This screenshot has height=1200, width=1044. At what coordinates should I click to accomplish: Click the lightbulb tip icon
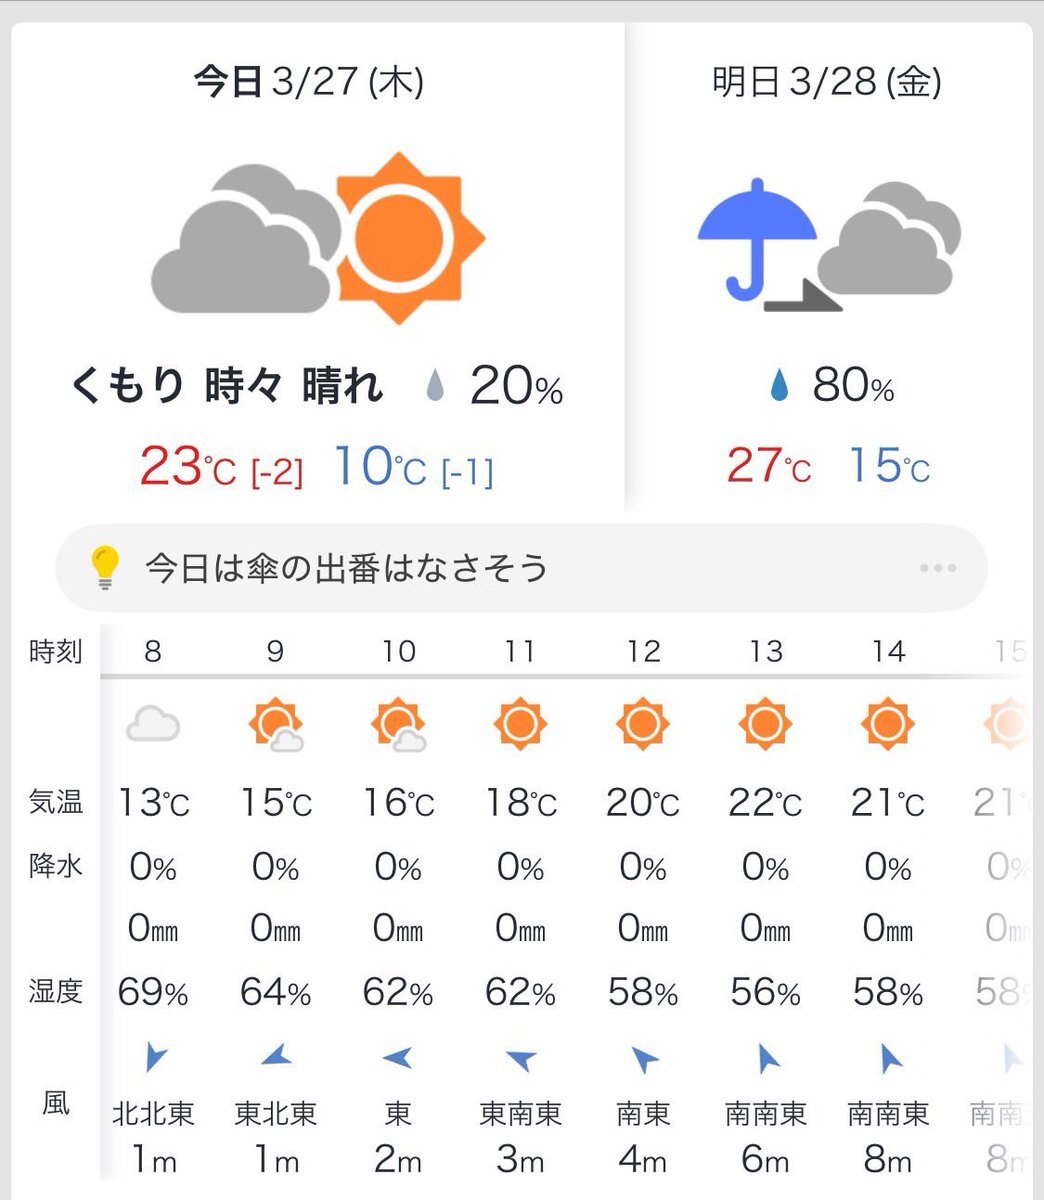(104, 567)
